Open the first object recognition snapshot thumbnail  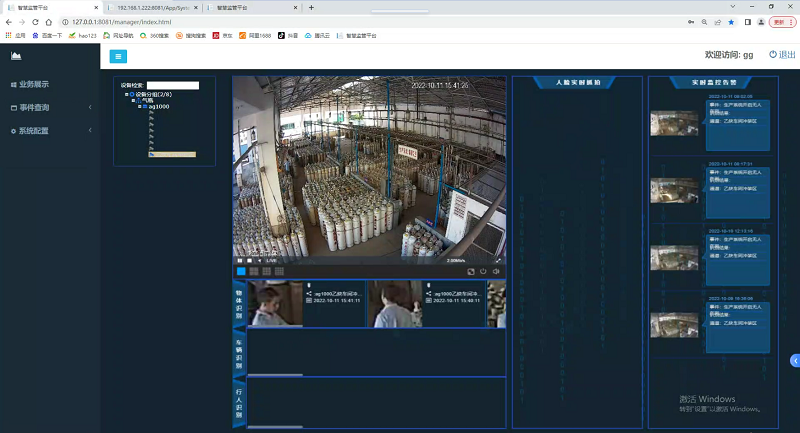[x=276, y=303]
